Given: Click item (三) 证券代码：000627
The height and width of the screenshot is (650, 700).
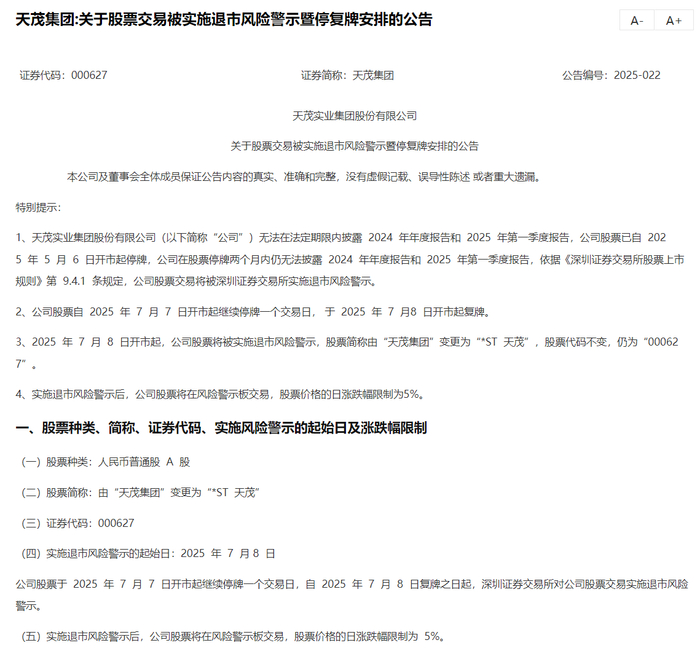Looking at the screenshot, I should click(x=78, y=523).
